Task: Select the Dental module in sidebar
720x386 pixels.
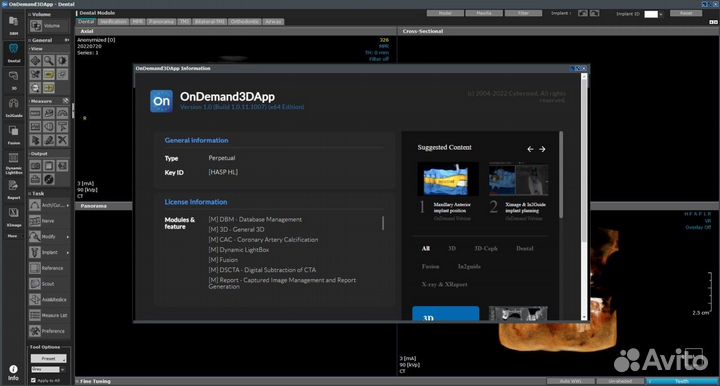Action: tap(13, 52)
